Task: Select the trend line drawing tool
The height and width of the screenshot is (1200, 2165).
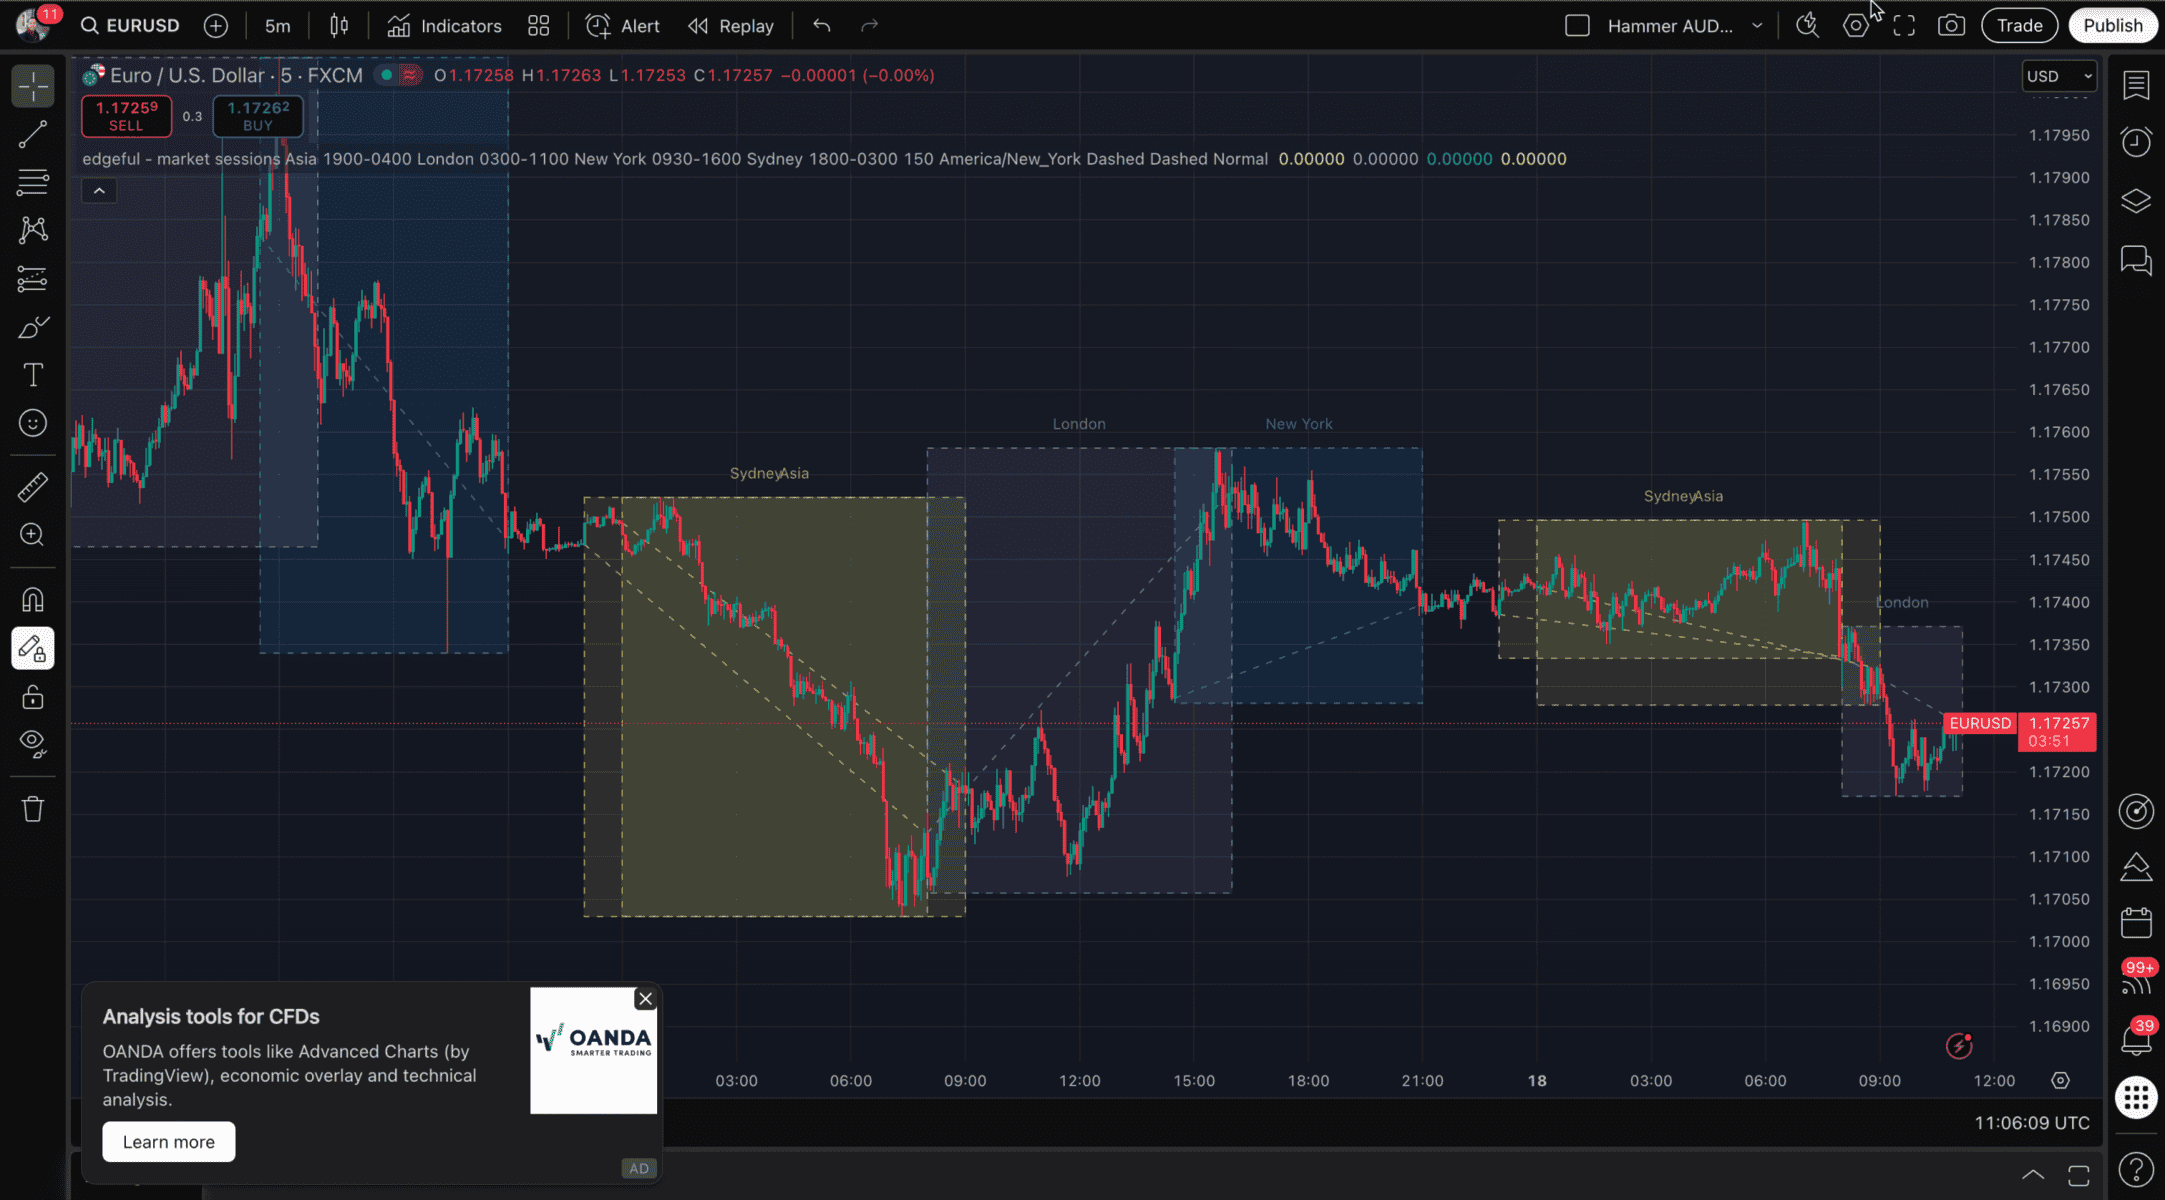Action: [33, 134]
